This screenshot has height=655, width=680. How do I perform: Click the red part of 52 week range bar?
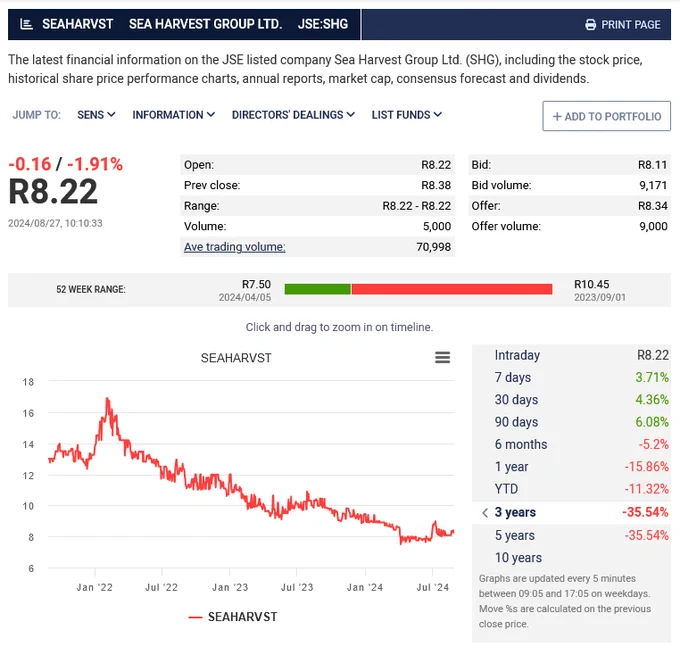(452, 289)
